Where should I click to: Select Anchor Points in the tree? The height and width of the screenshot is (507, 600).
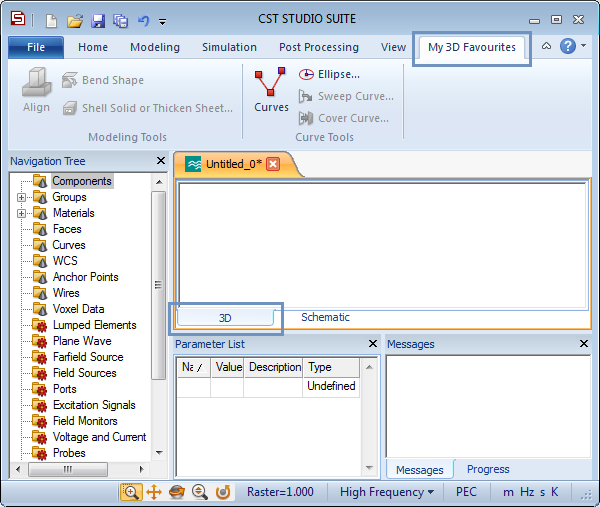pos(86,277)
